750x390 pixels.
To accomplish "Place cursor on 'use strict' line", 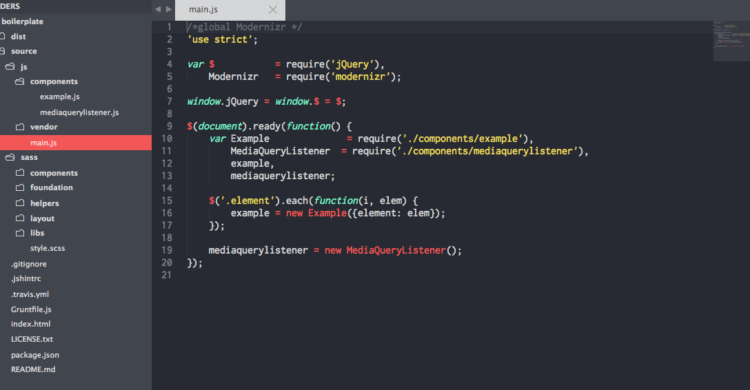I will point(222,39).
